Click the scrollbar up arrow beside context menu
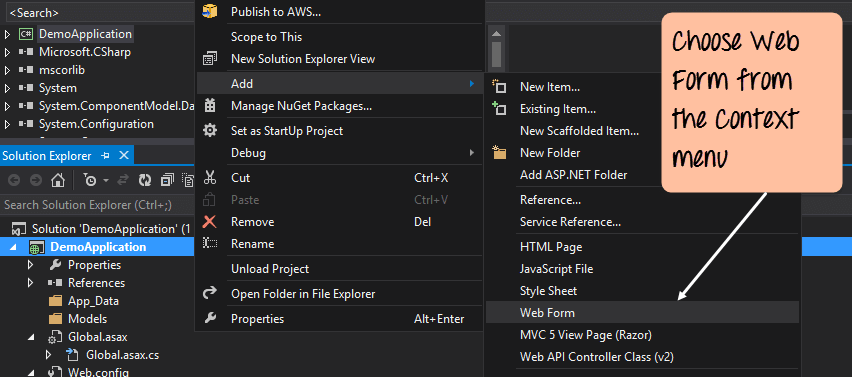This screenshot has width=852, height=377. pyautogui.click(x=496, y=34)
